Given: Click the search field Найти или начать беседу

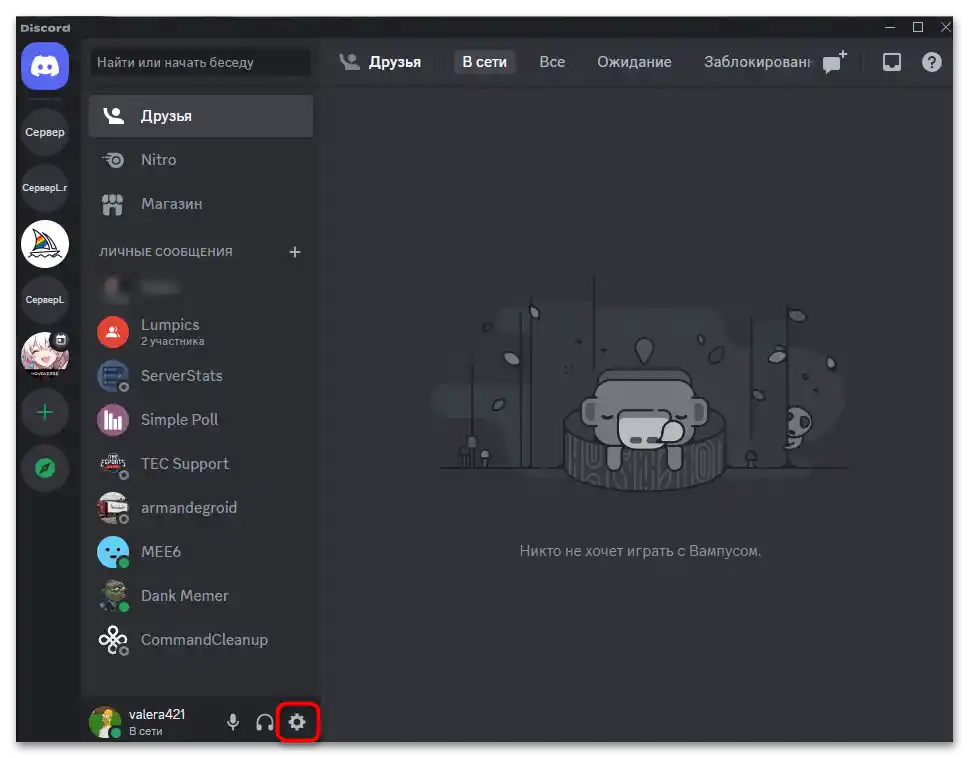Looking at the screenshot, I should click(201, 62).
